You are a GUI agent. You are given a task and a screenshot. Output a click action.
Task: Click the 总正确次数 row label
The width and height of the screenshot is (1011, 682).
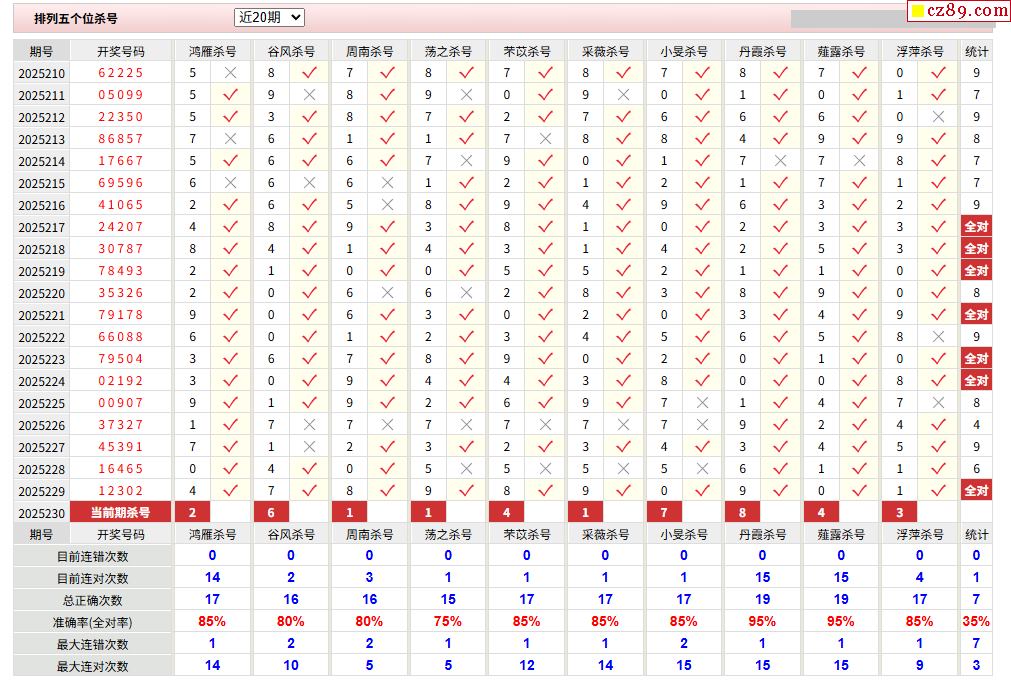(x=93, y=600)
